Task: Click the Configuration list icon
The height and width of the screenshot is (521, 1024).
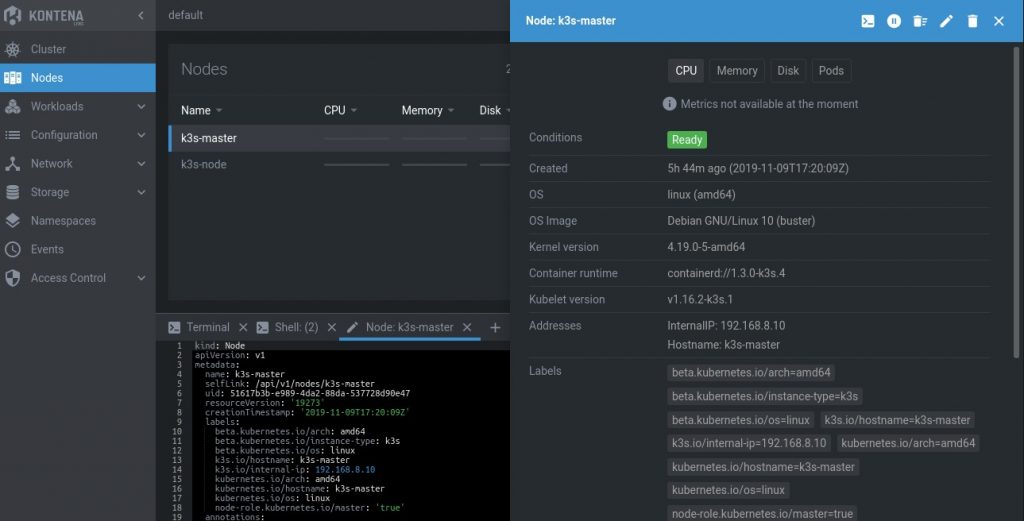Action: click(12, 135)
